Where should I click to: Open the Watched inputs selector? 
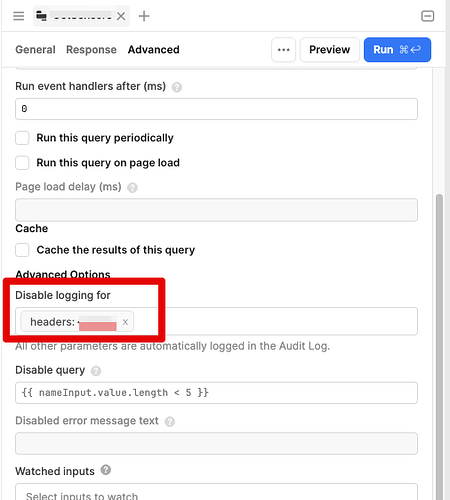tap(216, 492)
